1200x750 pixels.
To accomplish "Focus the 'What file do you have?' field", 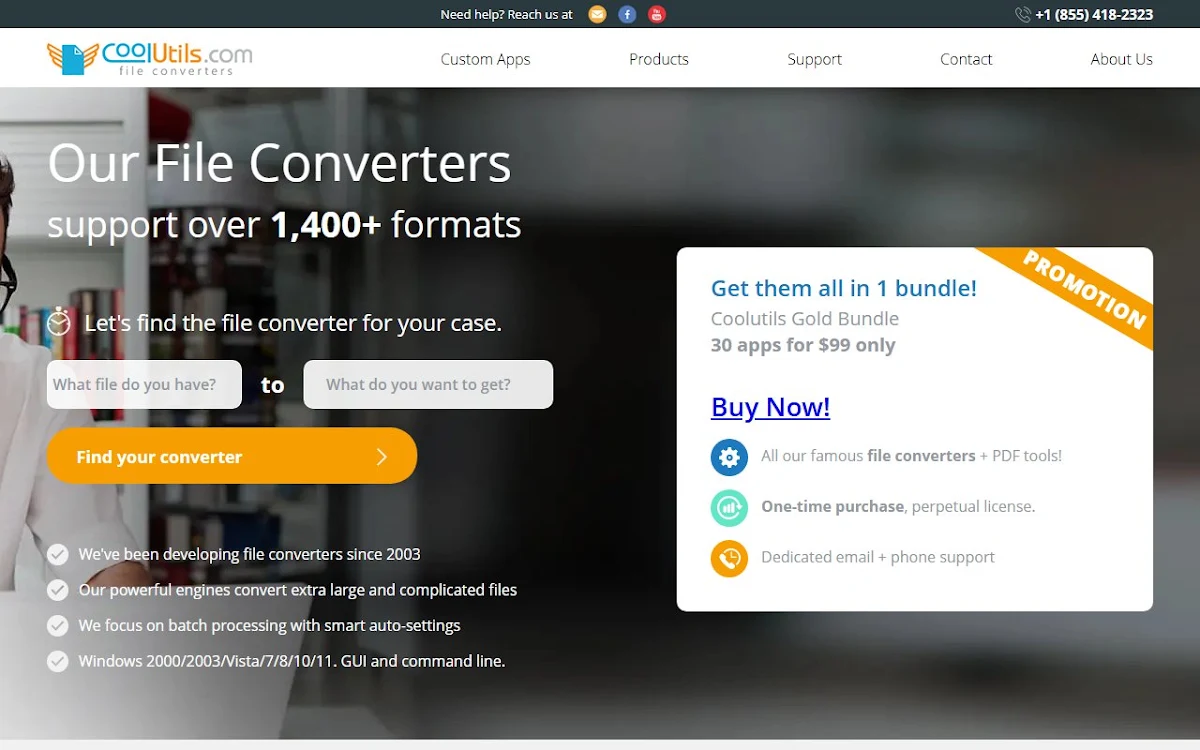I will click(x=144, y=384).
